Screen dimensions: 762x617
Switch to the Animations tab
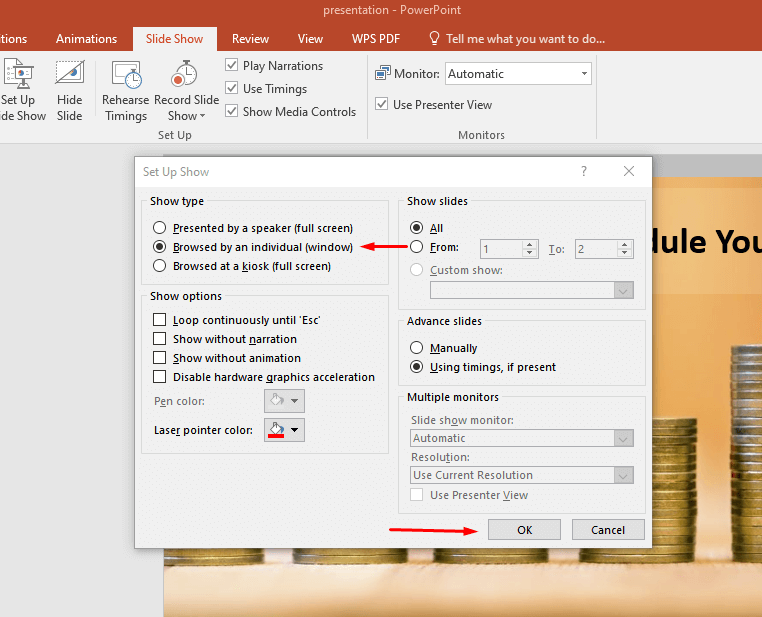pyautogui.click(x=86, y=39)
